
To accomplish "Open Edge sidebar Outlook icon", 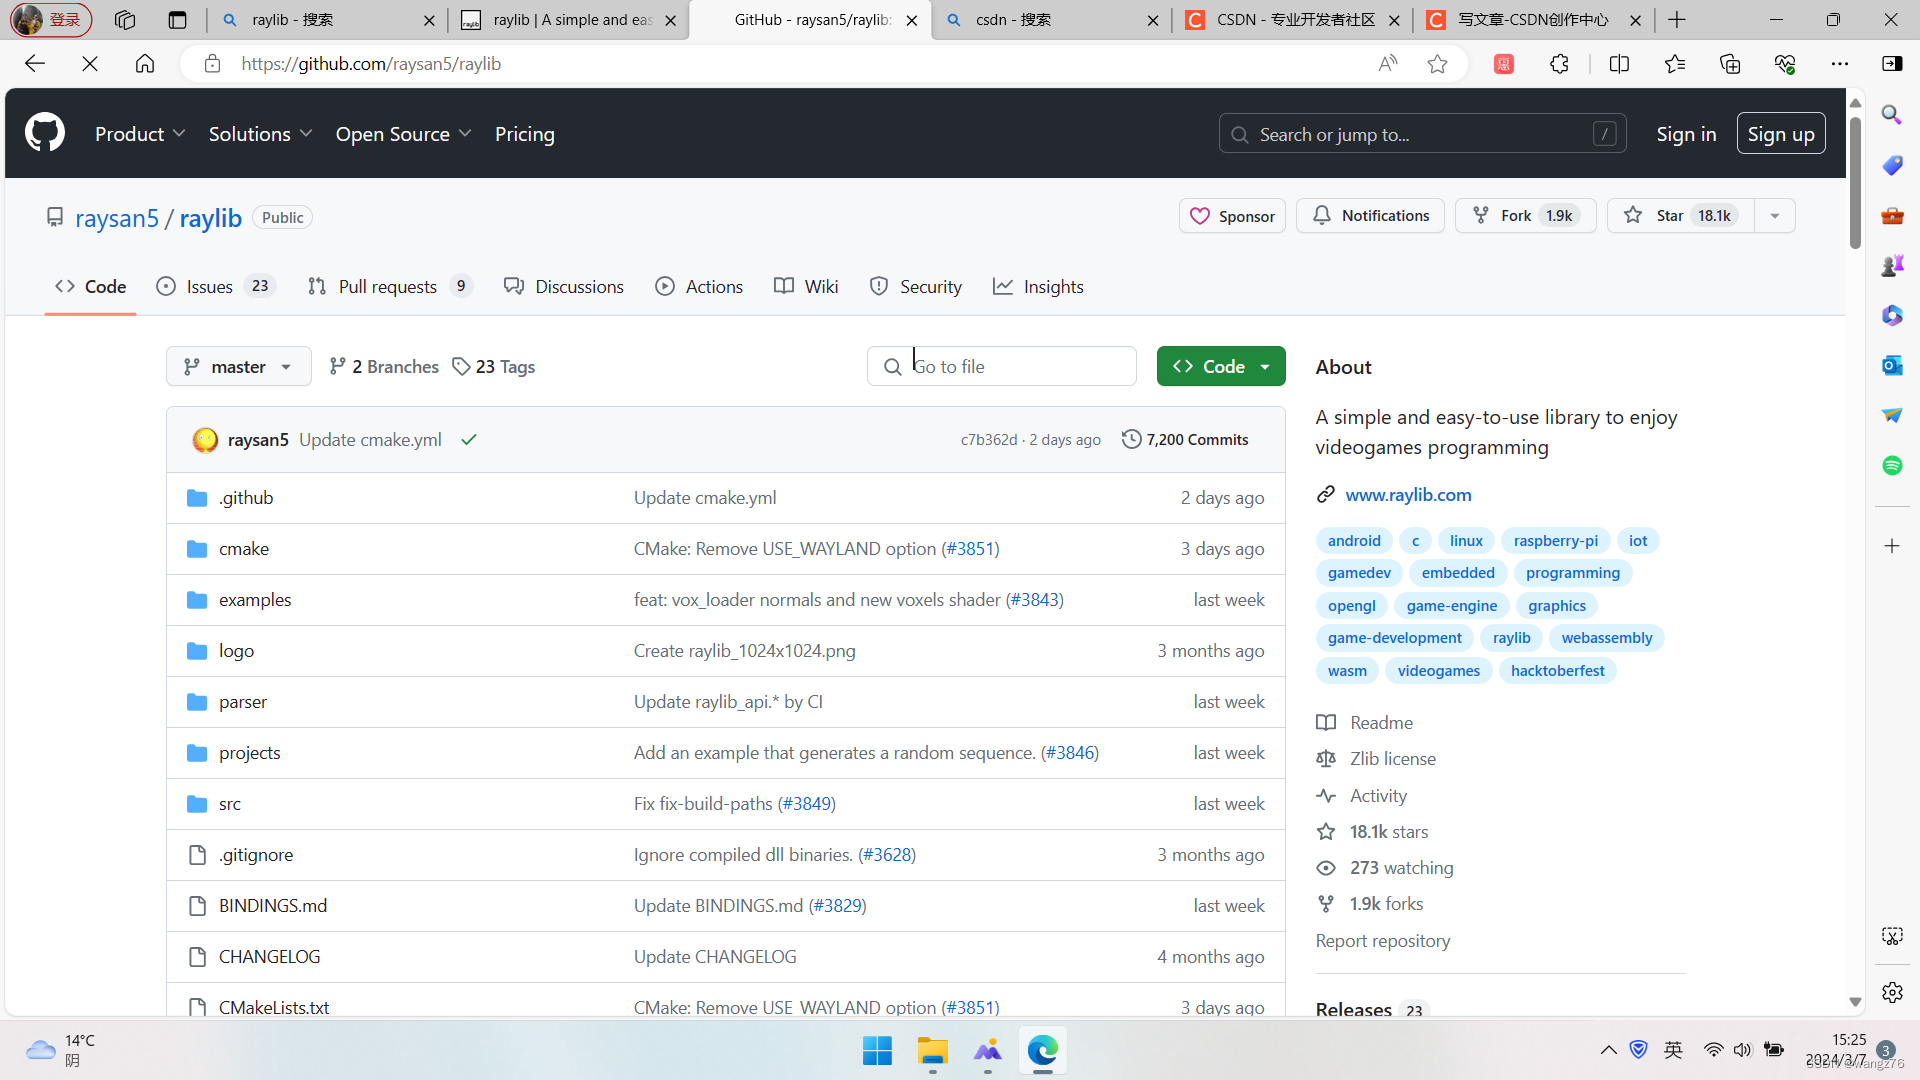I will pyautogui.click(x=1892, y=365).
